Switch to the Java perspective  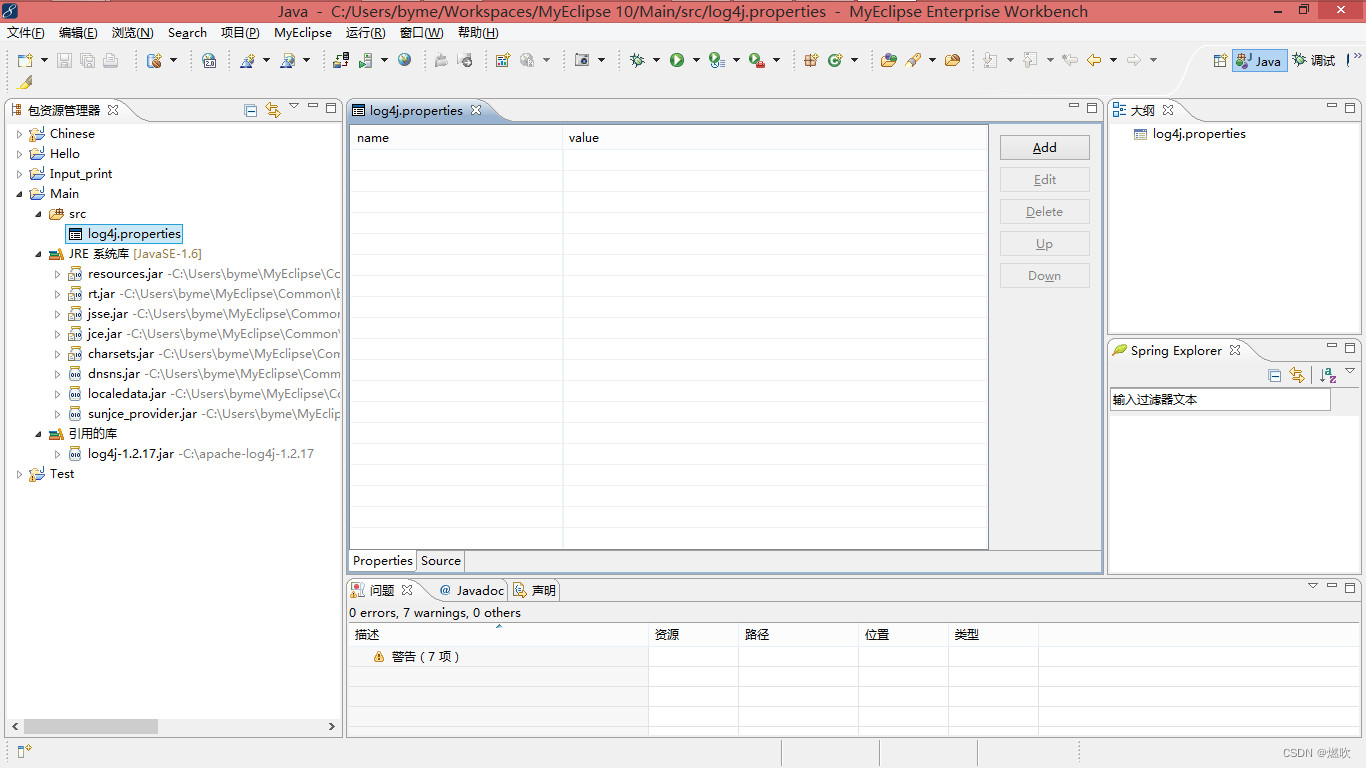[1259, 60]
